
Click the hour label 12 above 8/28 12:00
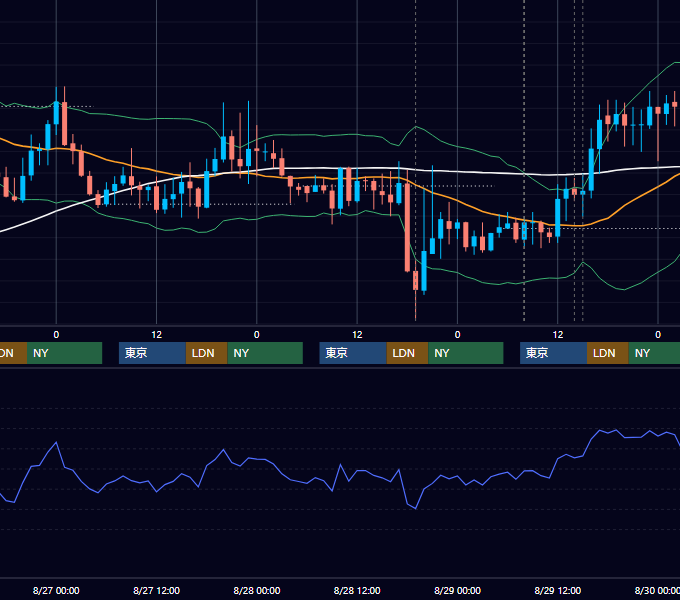click(357, 335)
